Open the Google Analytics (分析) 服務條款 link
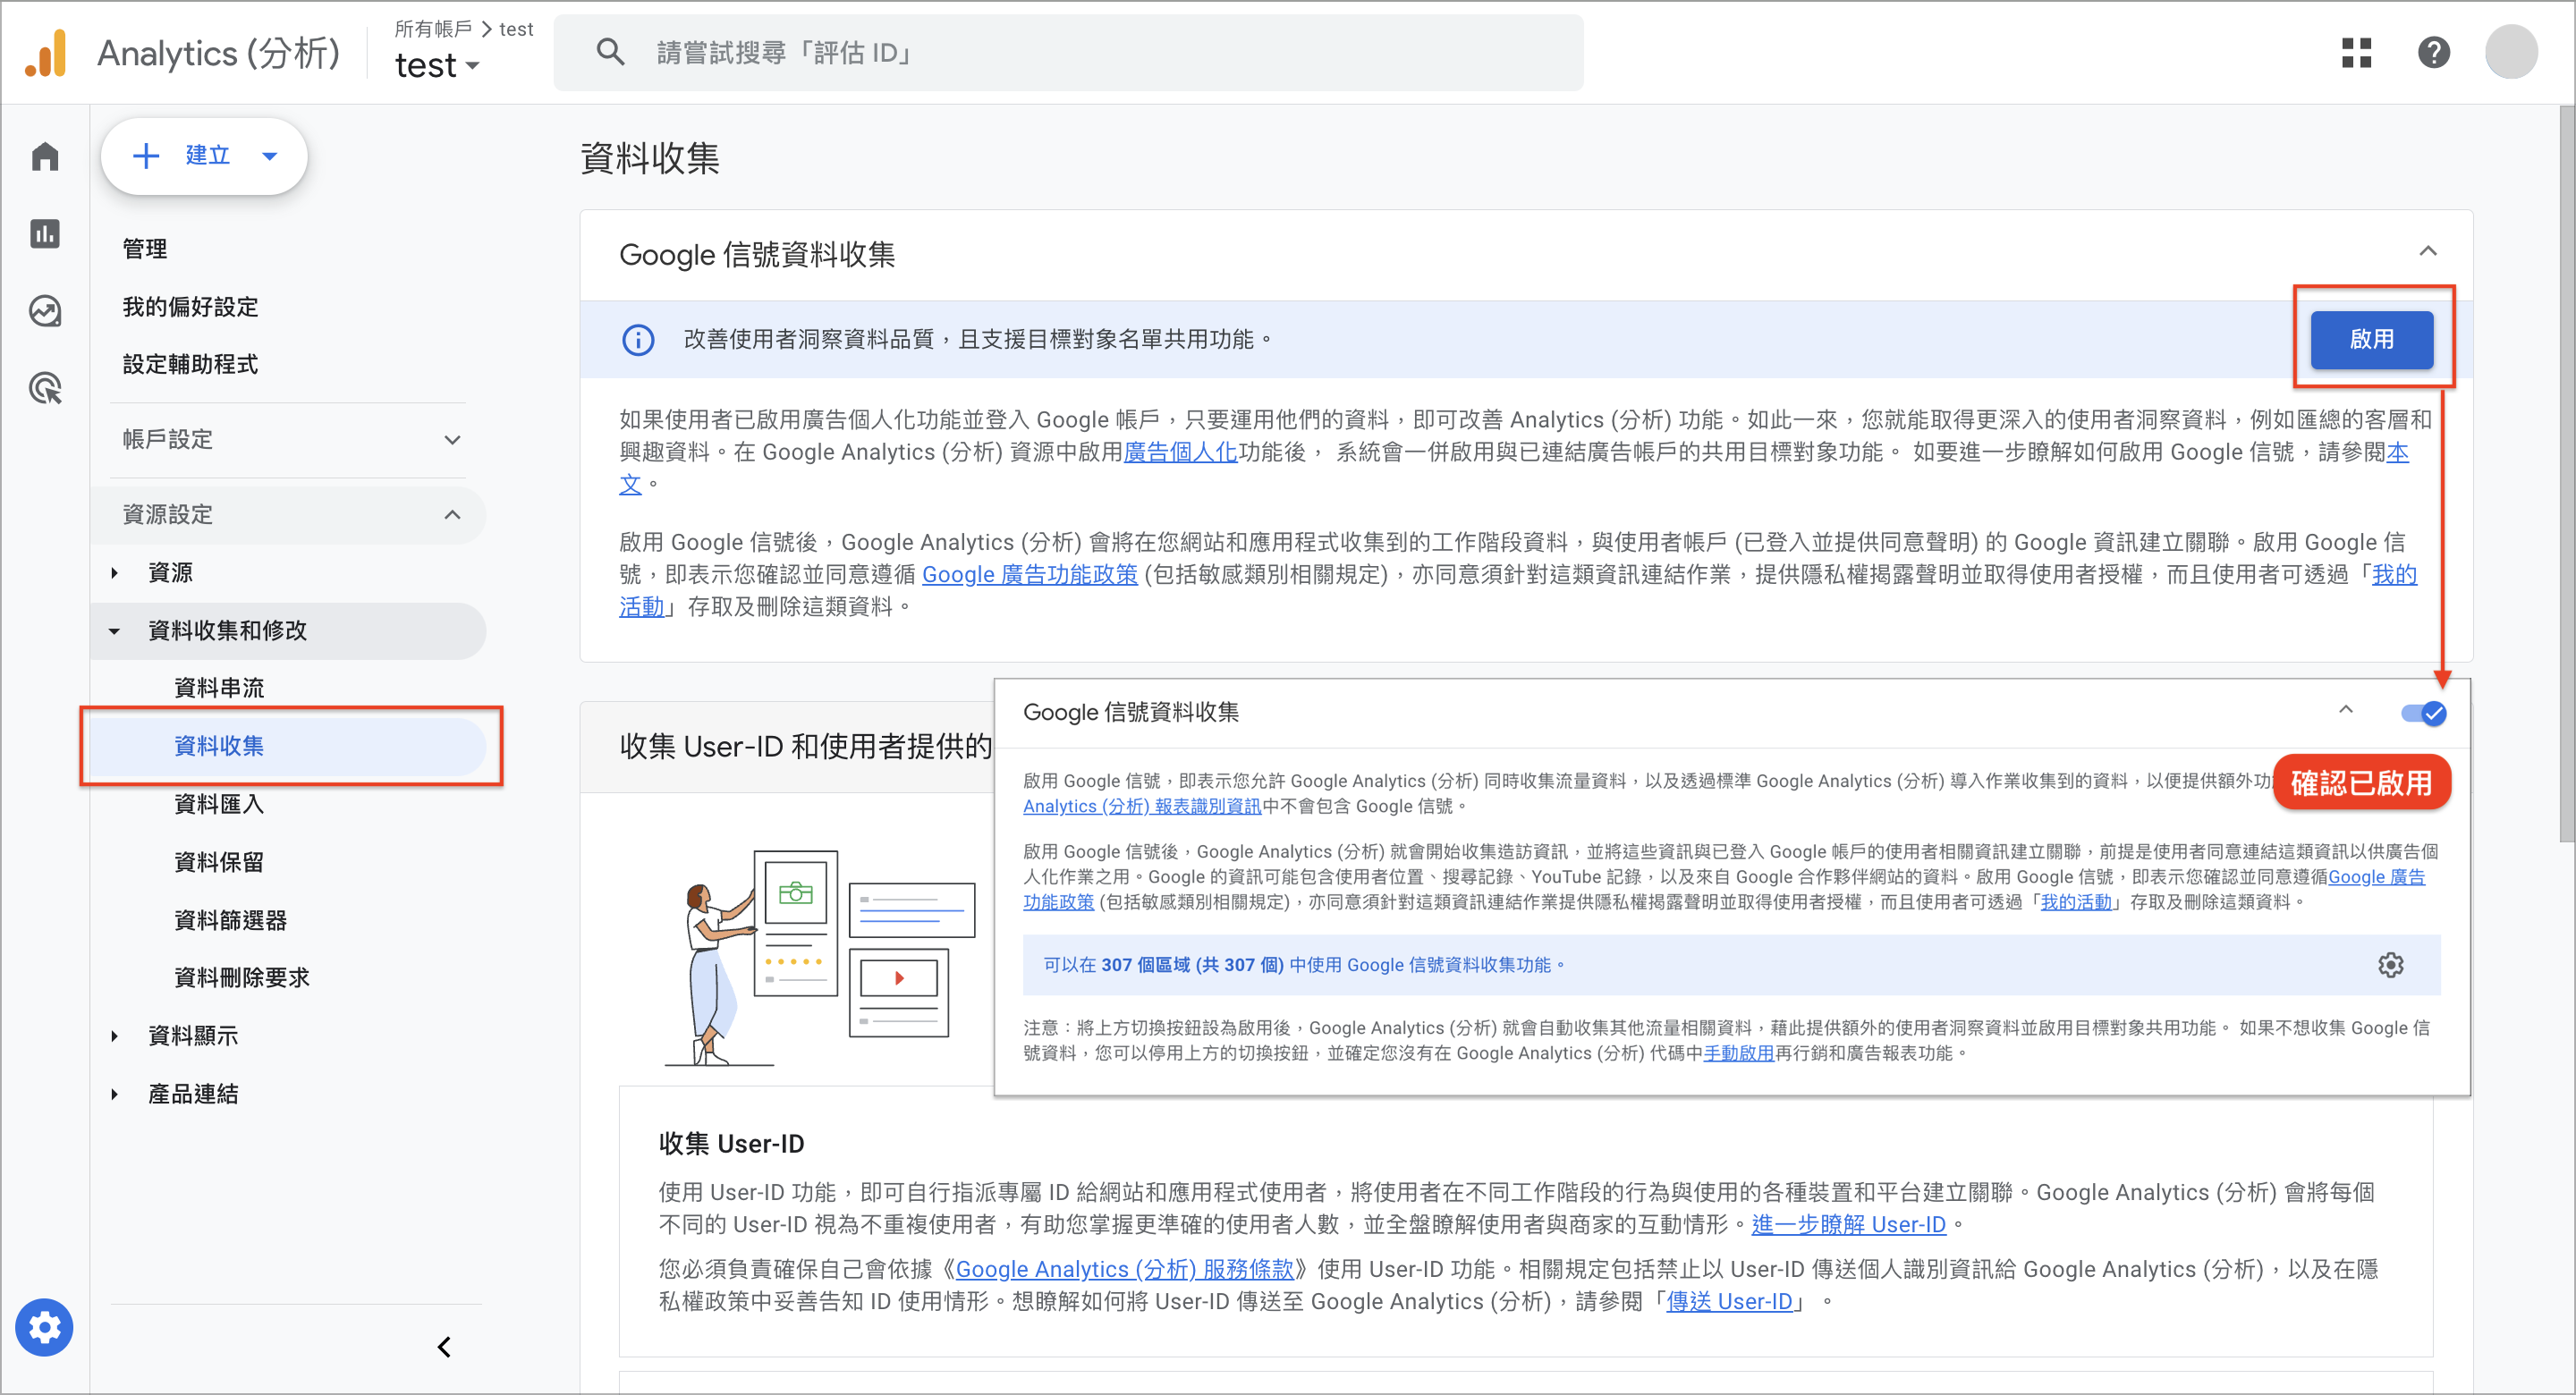Viewport: 2576px width, 1395px height. (1124, 1269)
